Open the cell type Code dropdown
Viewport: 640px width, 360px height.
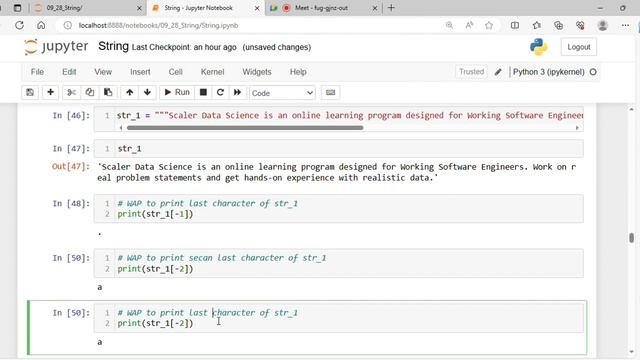click(x=282, y=93)
